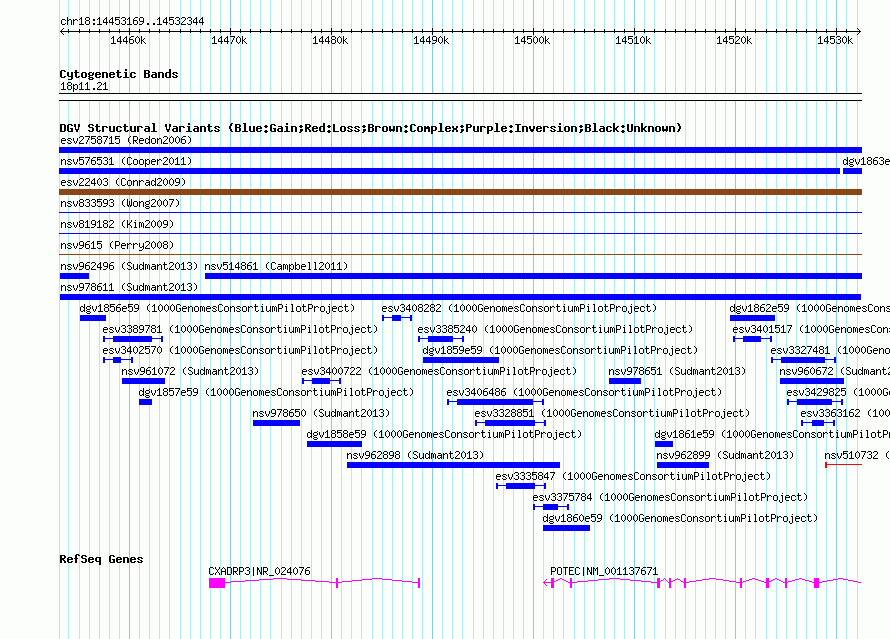This screenshot has width=890, height=639.
Task: Open the esv3402570 variant label
Action: click(240, 350)
